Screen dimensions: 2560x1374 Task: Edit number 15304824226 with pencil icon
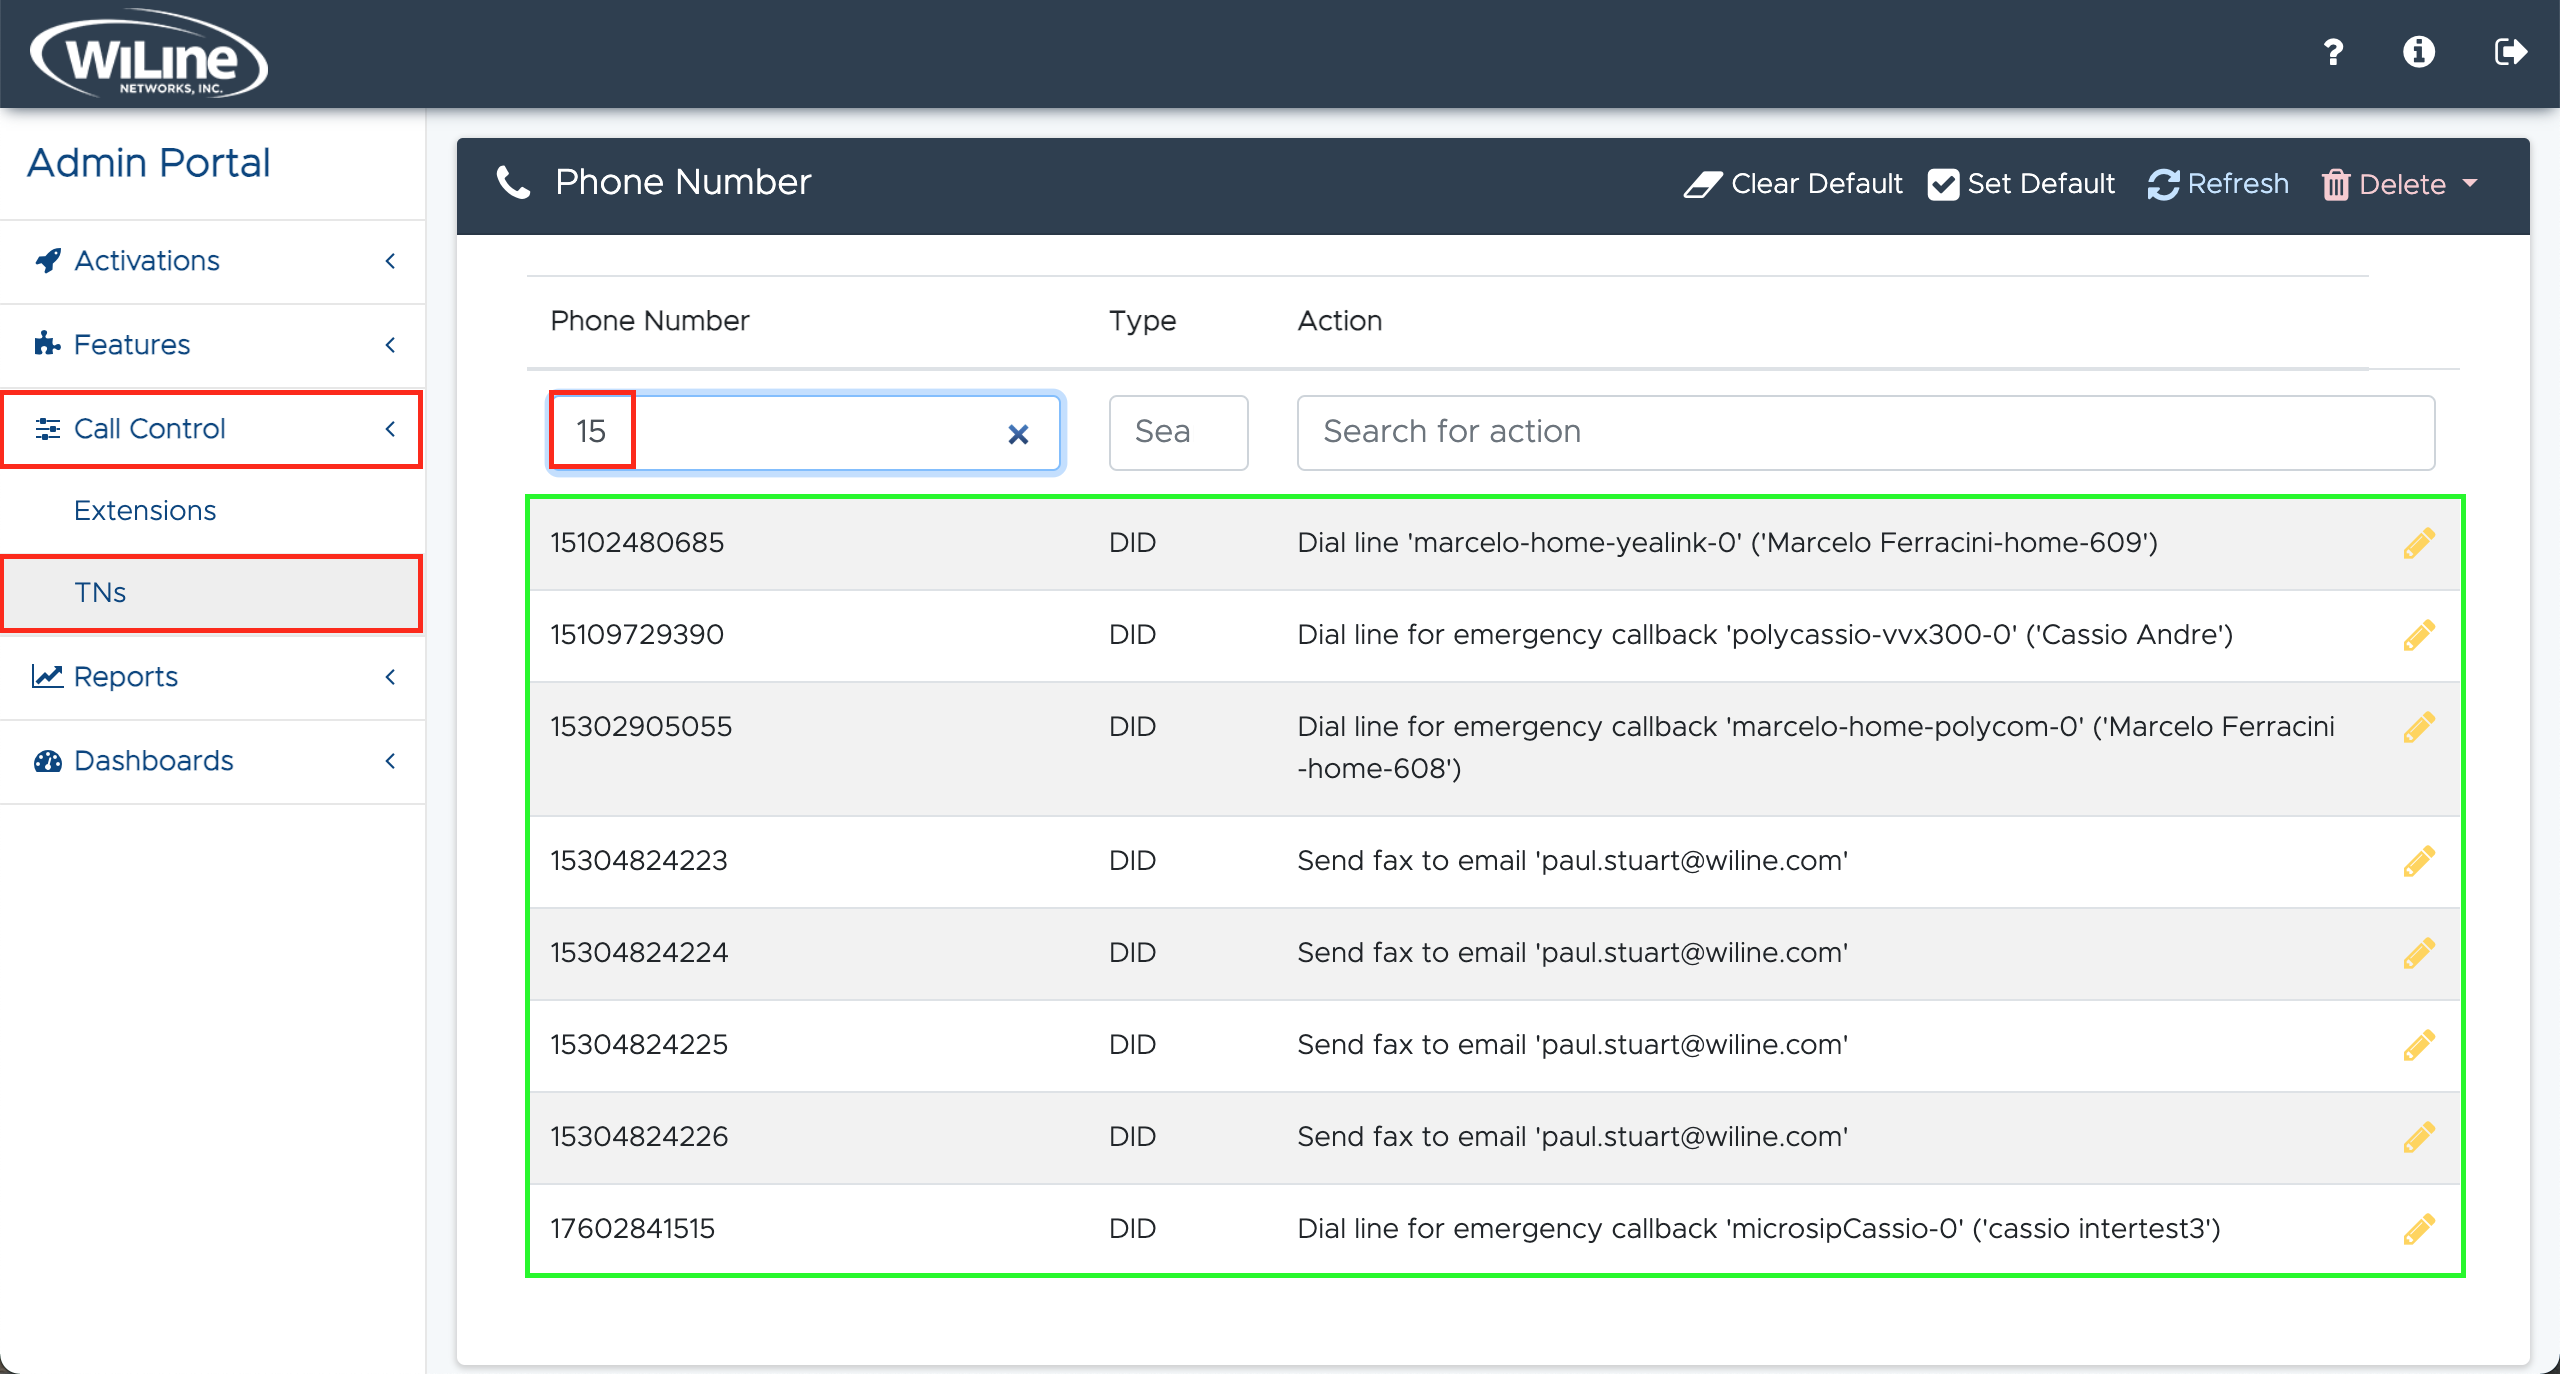point(2418,1137)
